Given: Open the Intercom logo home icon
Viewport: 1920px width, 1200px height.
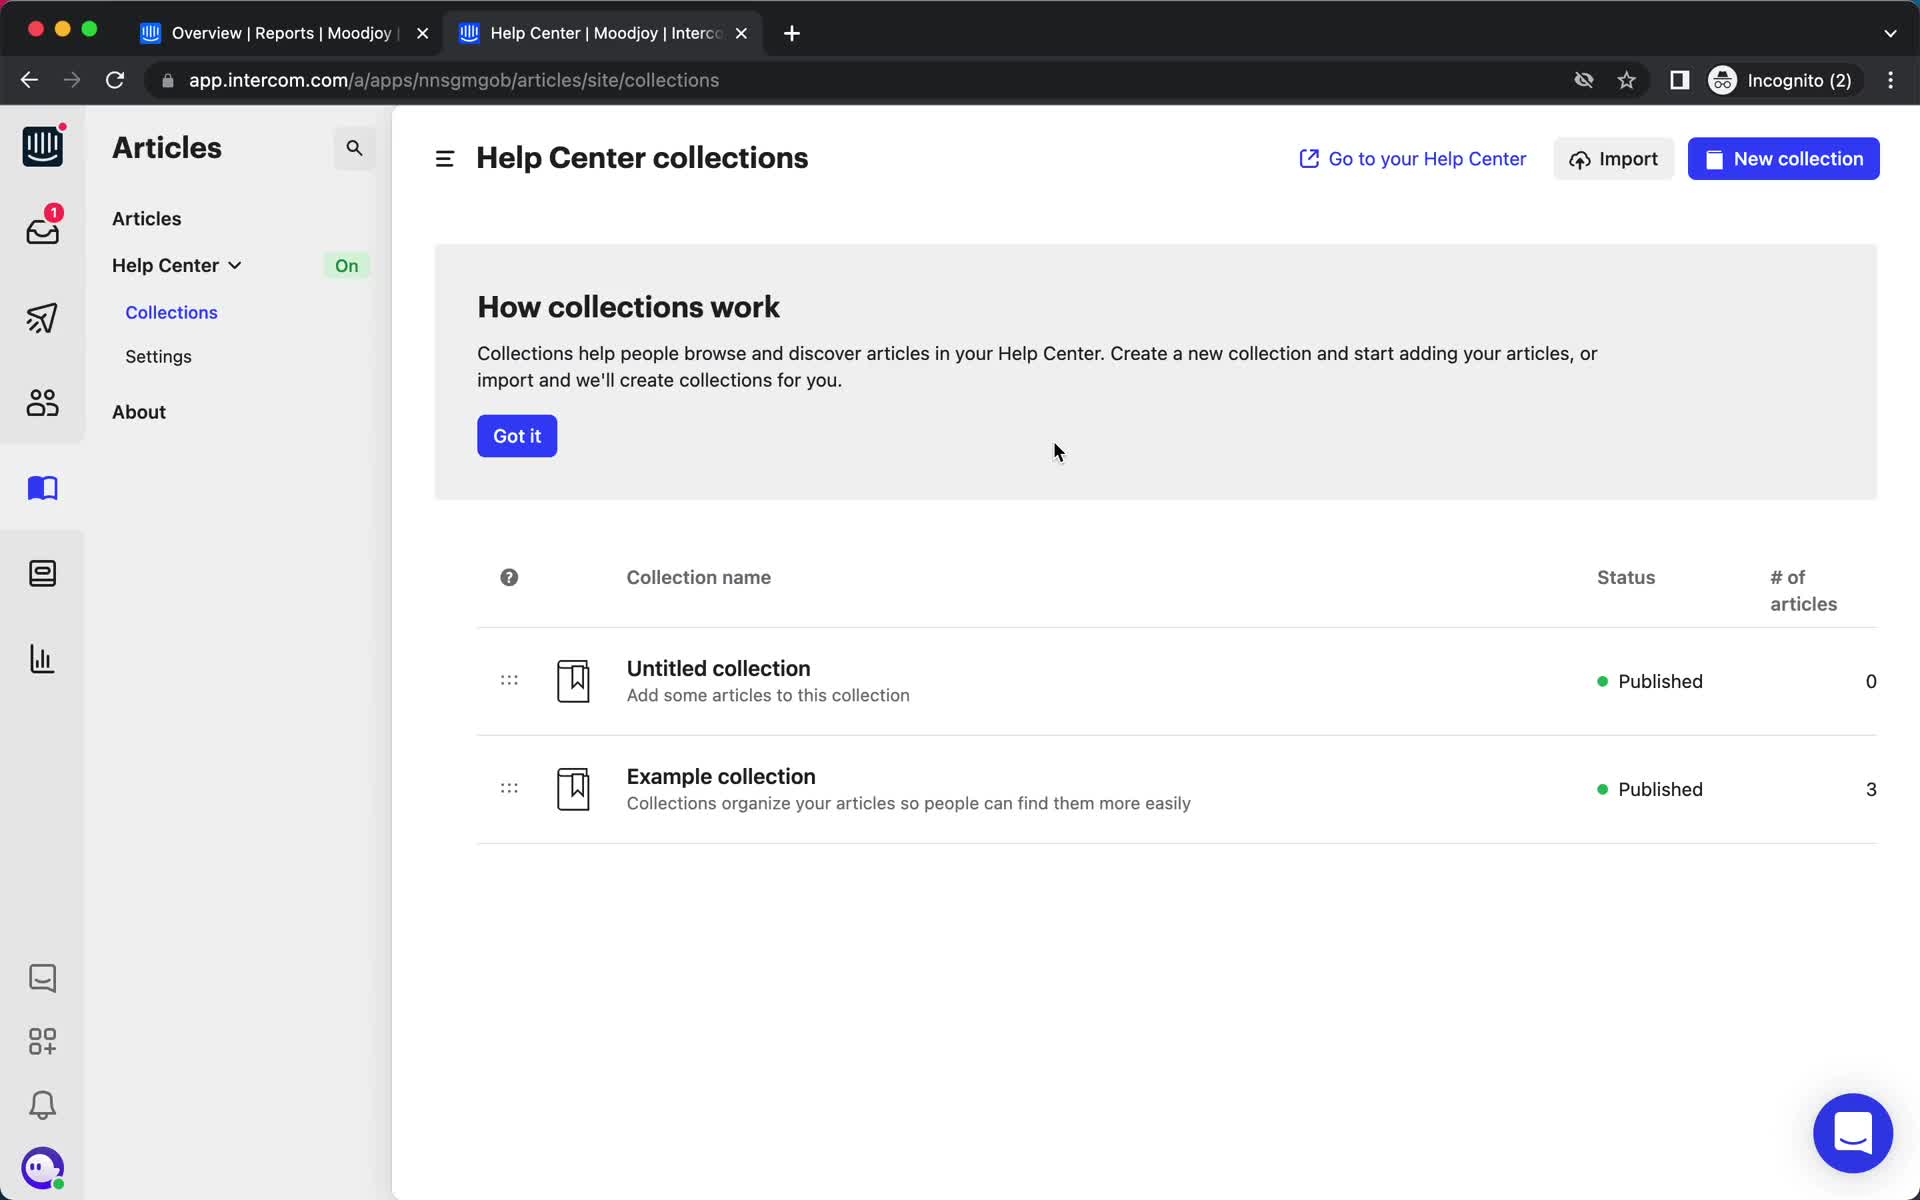Looking at the screenshot, I should [x=42, y=147].
